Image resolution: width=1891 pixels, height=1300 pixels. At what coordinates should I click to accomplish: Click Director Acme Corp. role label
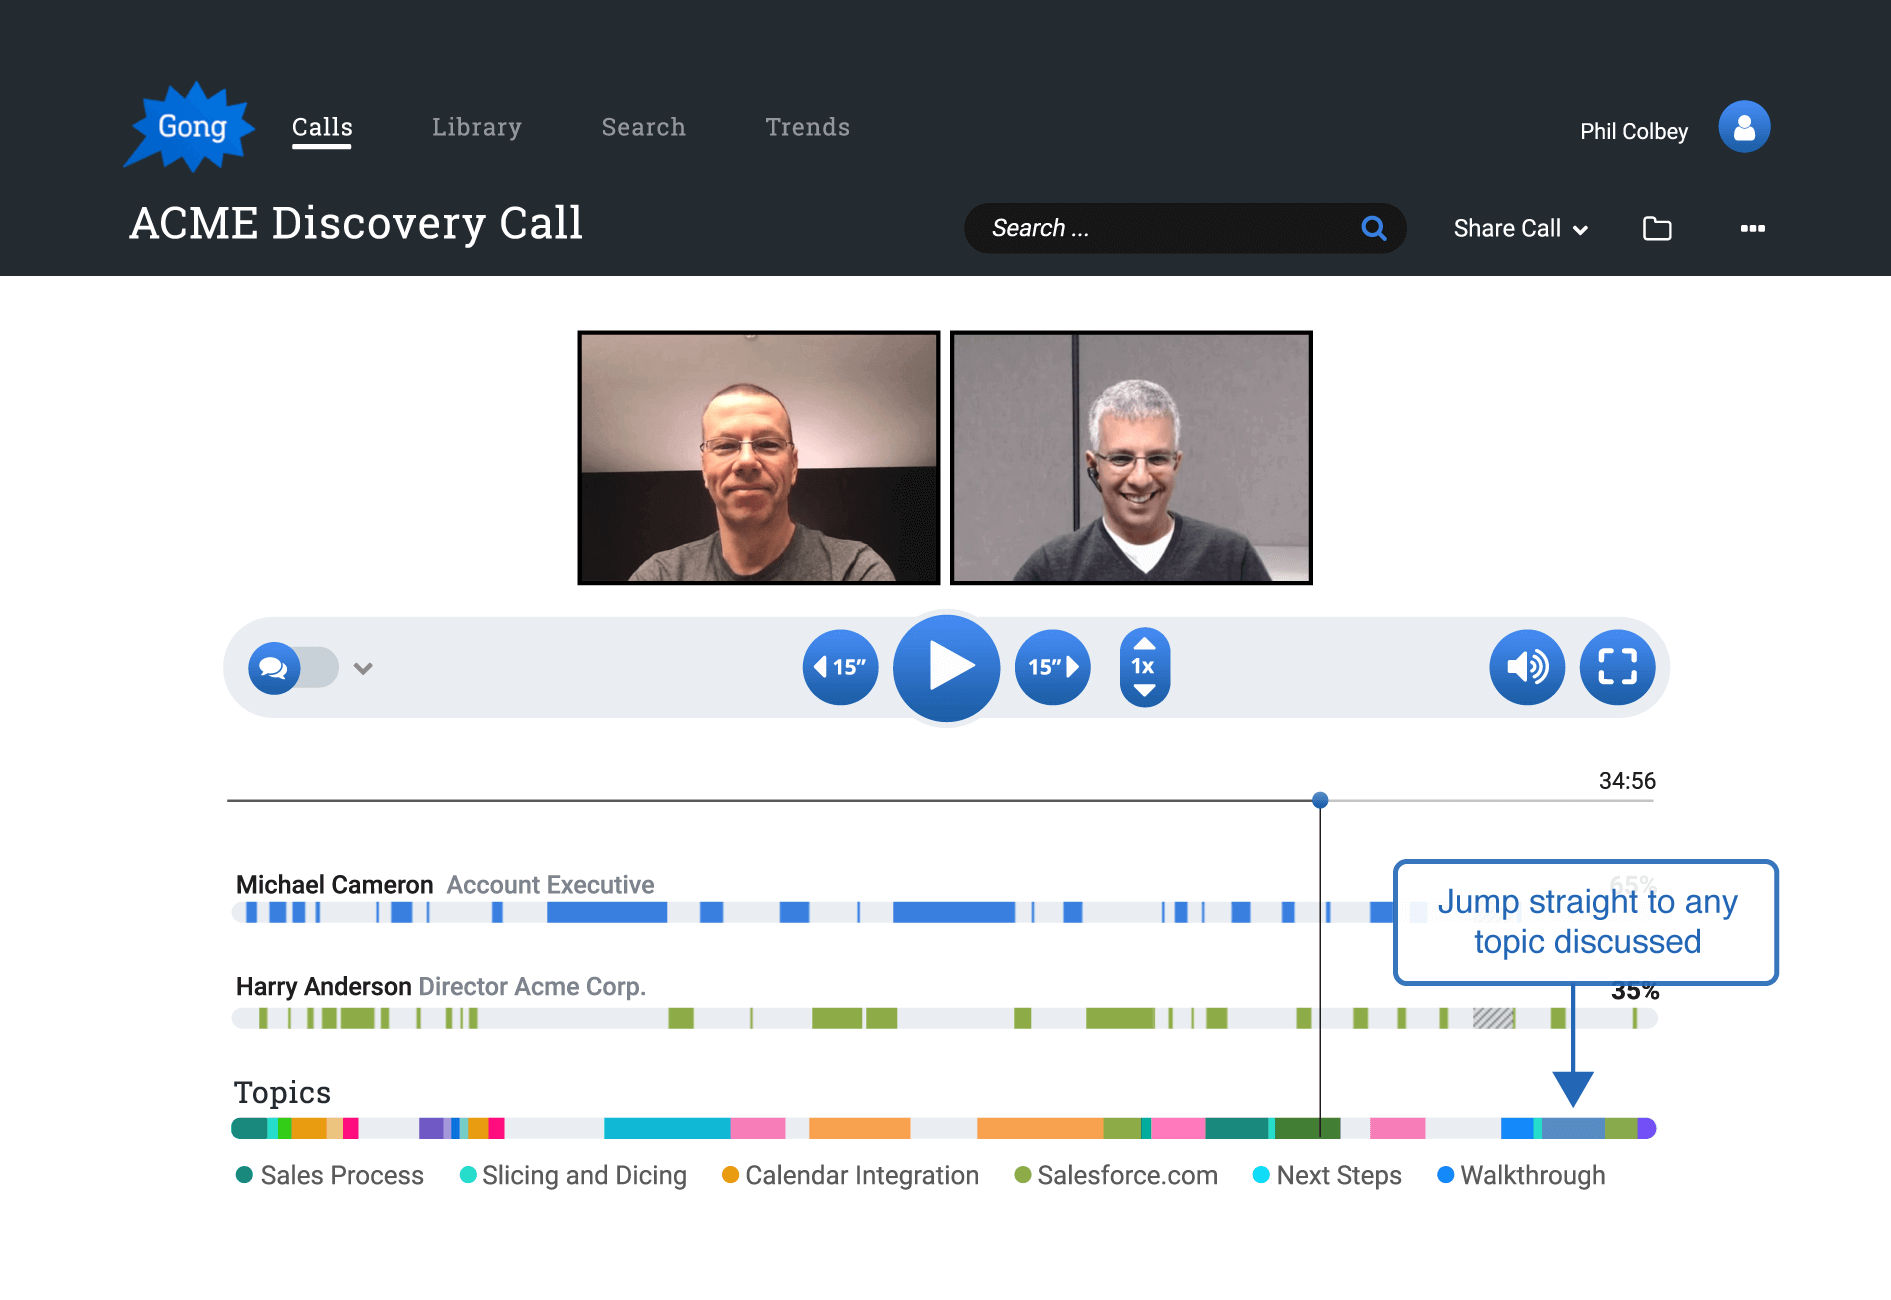pos(532,987)
